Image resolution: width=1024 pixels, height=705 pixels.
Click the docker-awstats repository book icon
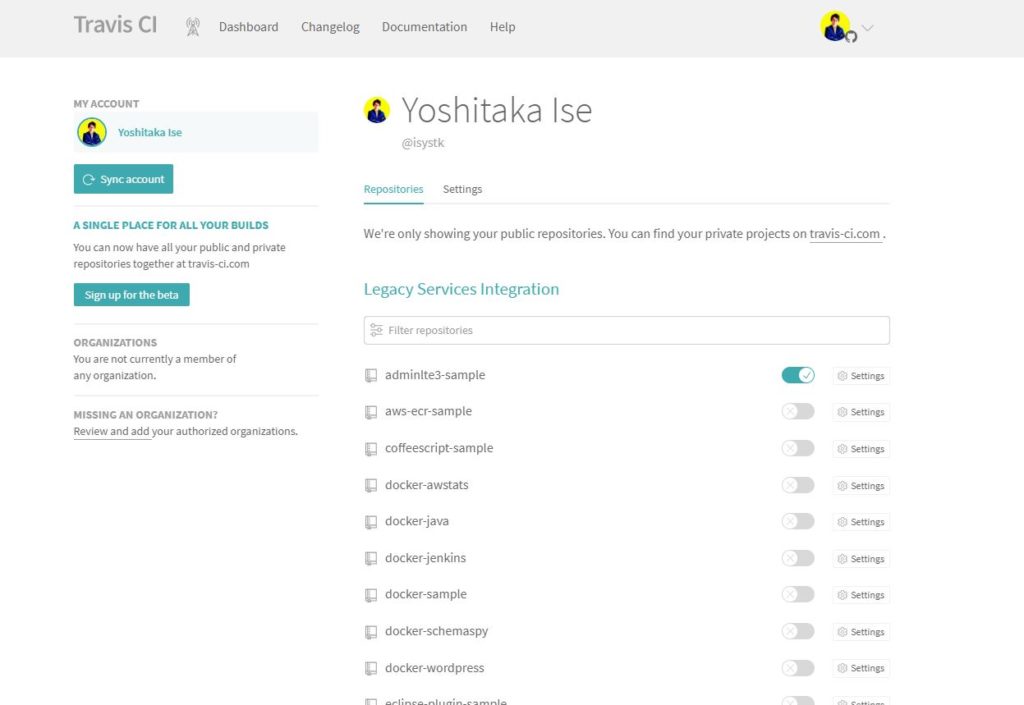click(371, 485)
